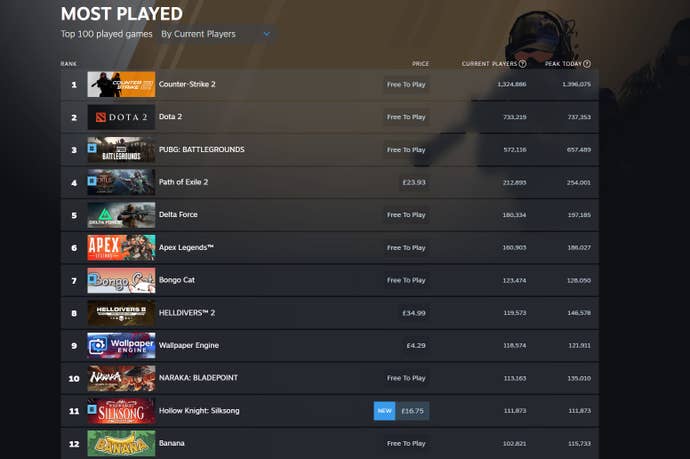Screen dimensions: 690x459
Task: Open the Bongo Cat thumbnail image
Action: coord(121,280)
